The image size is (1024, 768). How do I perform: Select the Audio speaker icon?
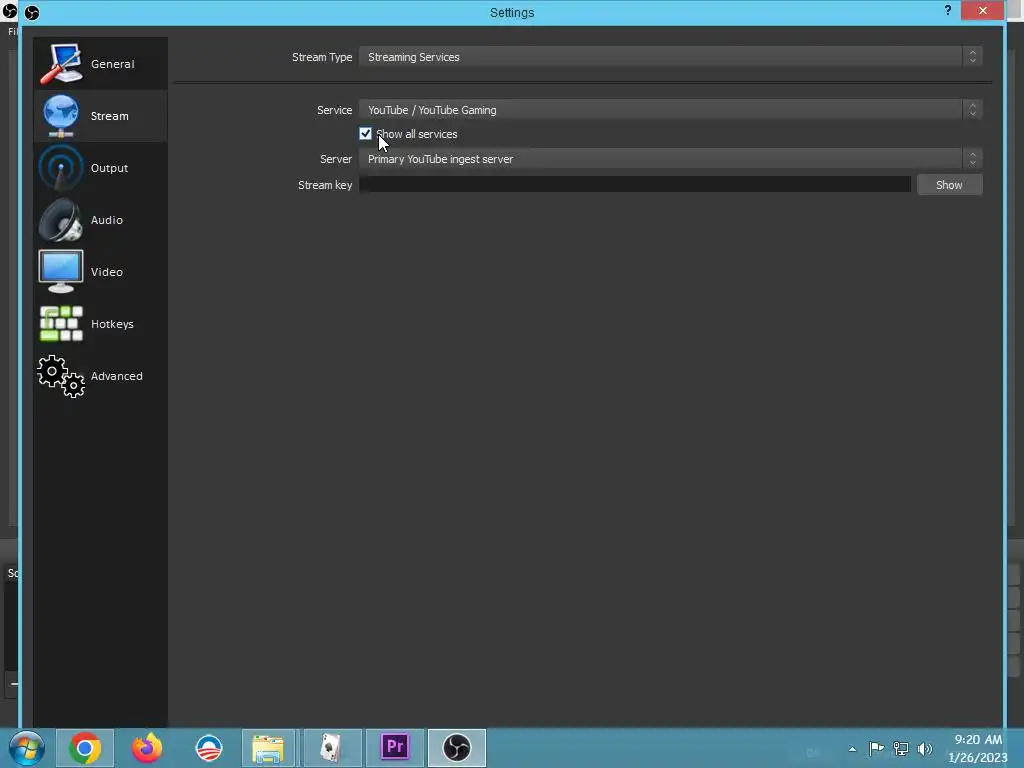pos(61,220)
